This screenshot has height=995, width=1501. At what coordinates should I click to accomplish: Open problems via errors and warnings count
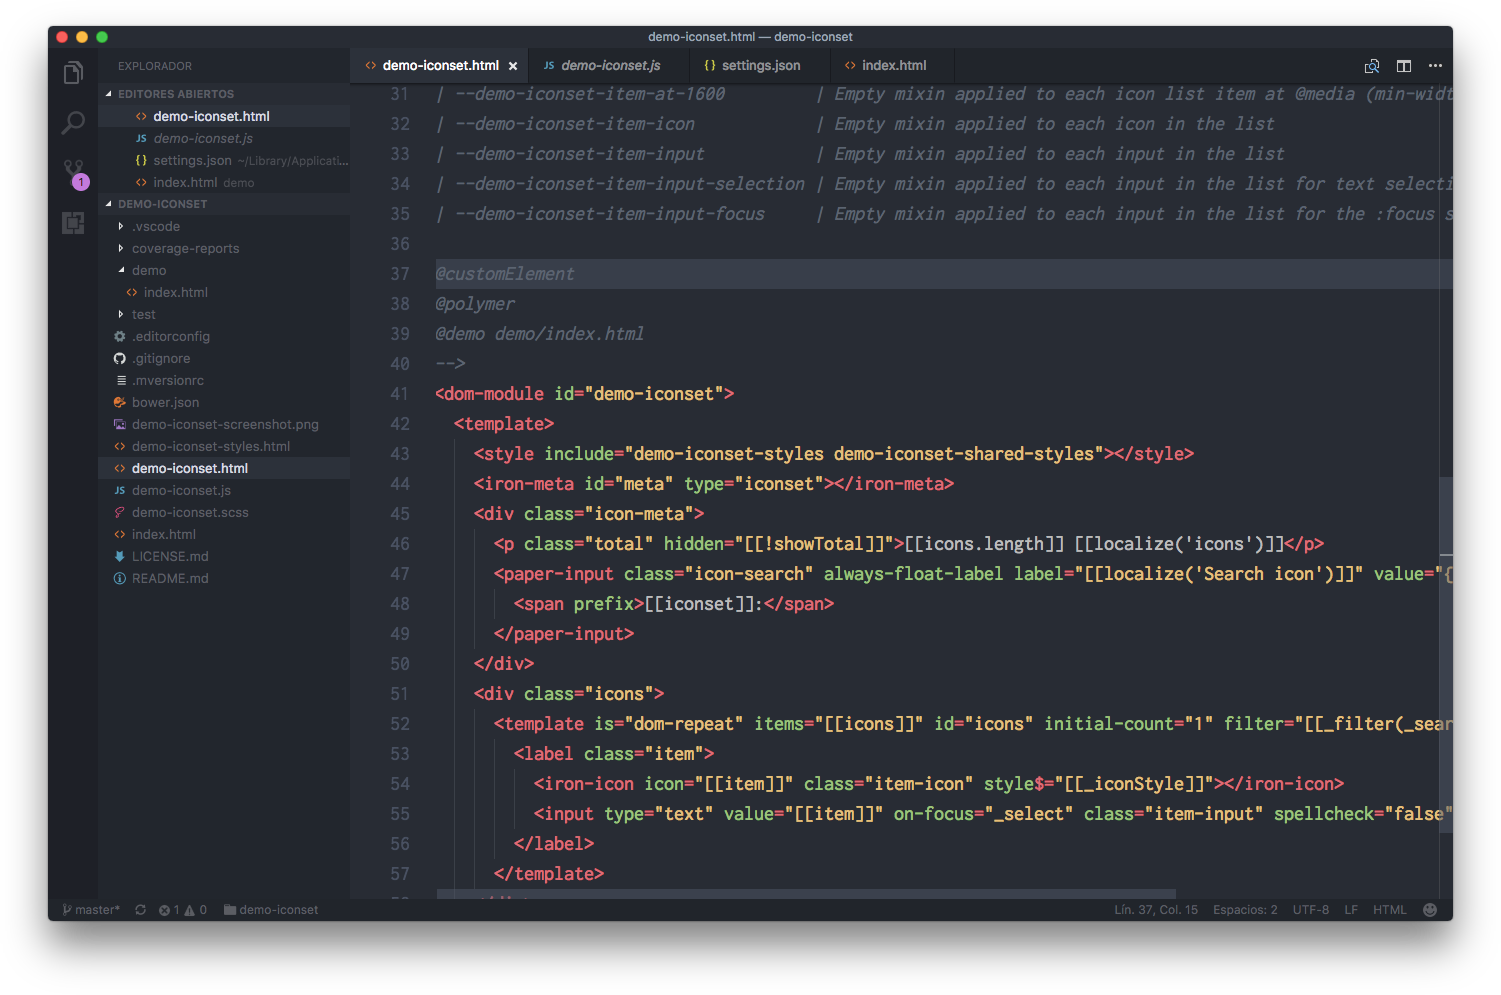coord(183,910)
